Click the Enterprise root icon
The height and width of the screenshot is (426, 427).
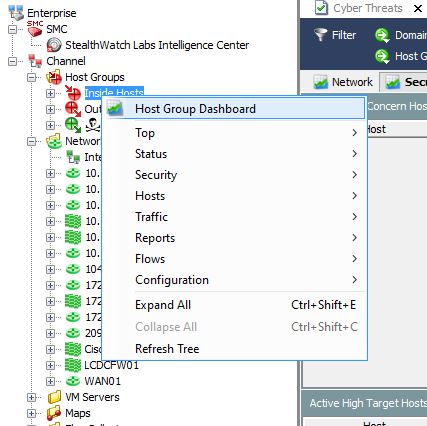pyautogui.click(x=16, y=13)
